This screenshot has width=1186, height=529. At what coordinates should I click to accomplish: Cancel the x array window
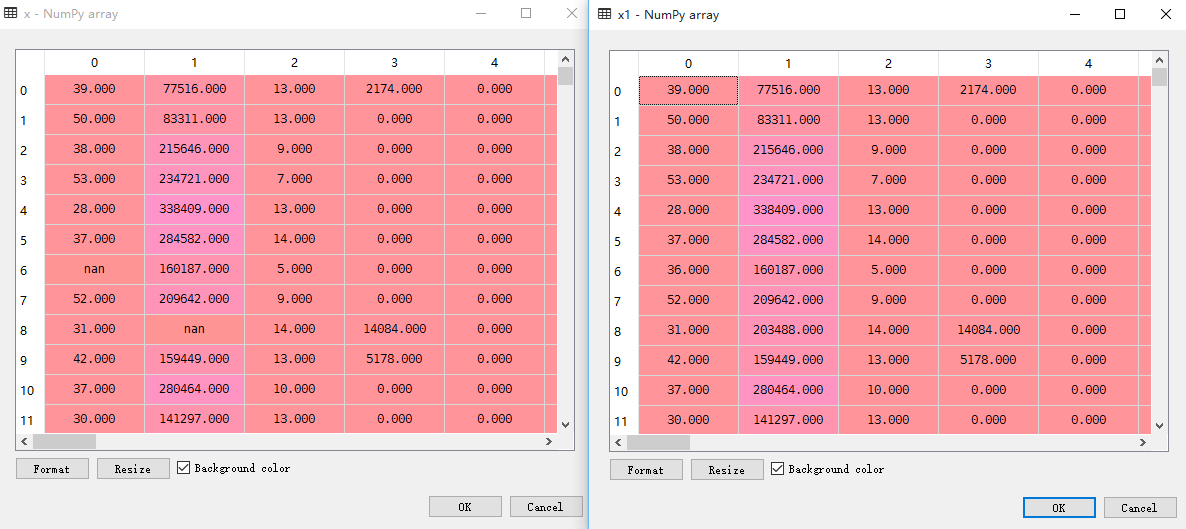coord(546,506)
